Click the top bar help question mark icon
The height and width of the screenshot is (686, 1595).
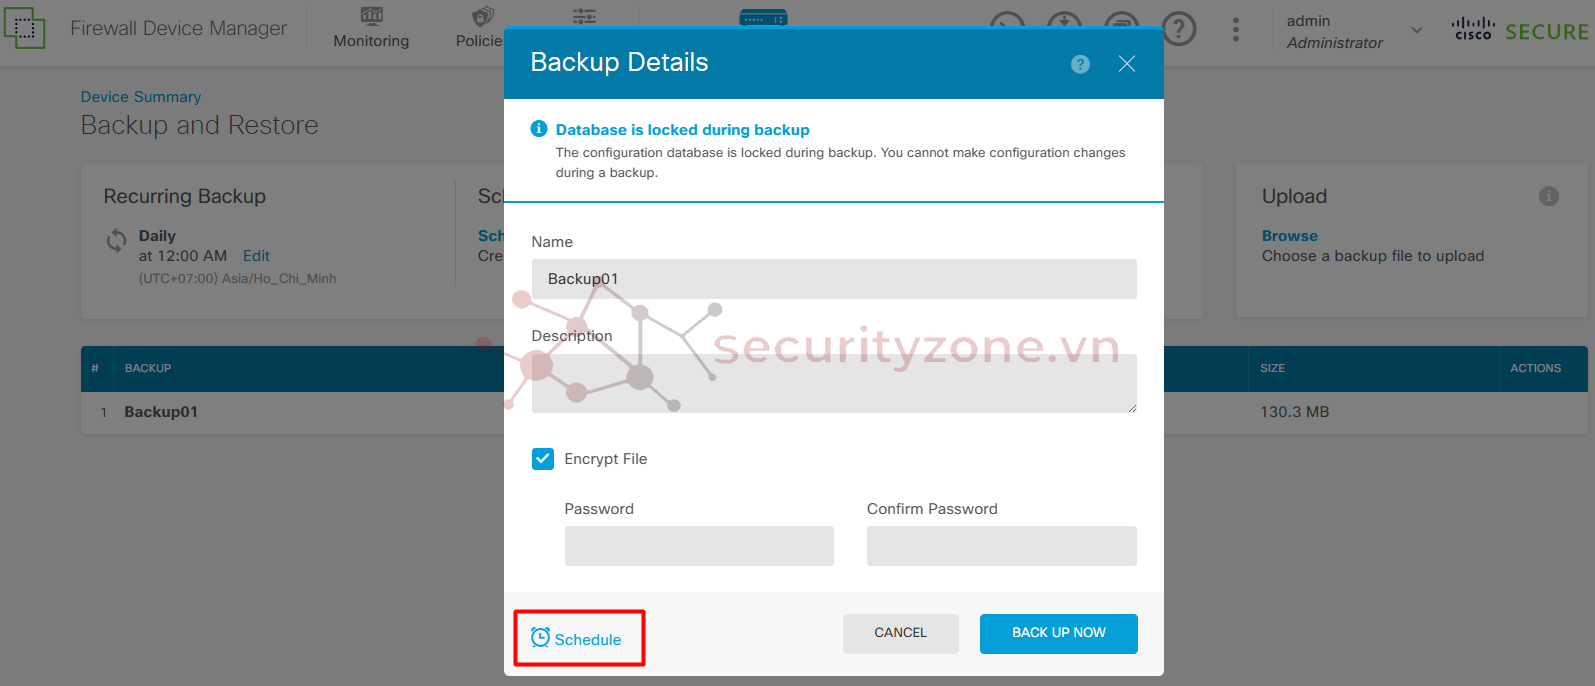point(1179,29)
